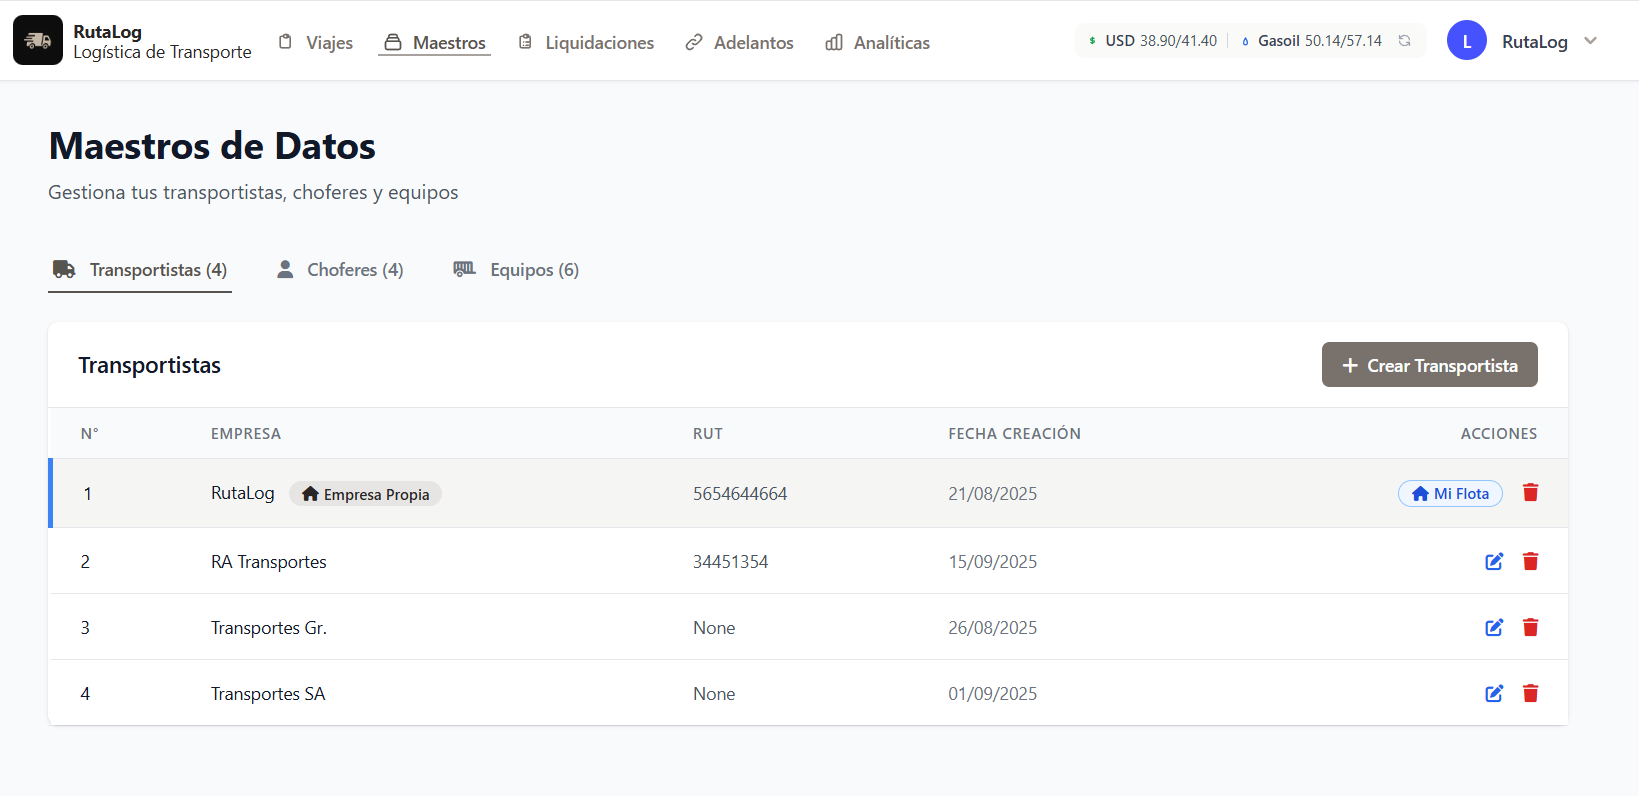Click RUT value 34451354

click(x=731, y=562)
